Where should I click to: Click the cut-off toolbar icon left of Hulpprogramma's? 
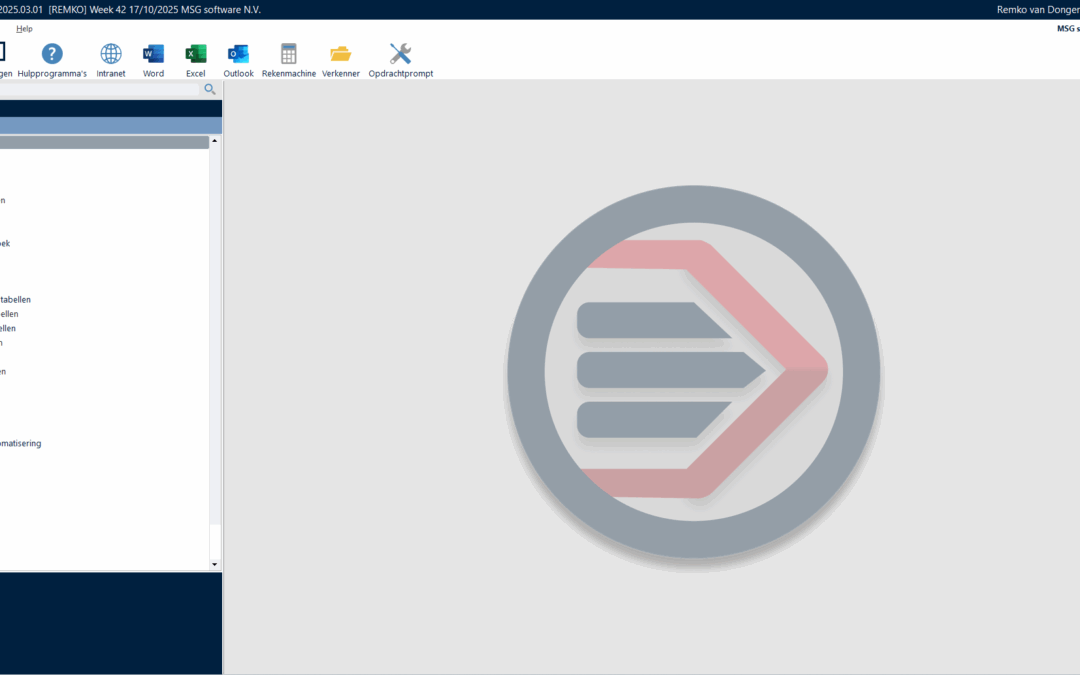(3, 54)
